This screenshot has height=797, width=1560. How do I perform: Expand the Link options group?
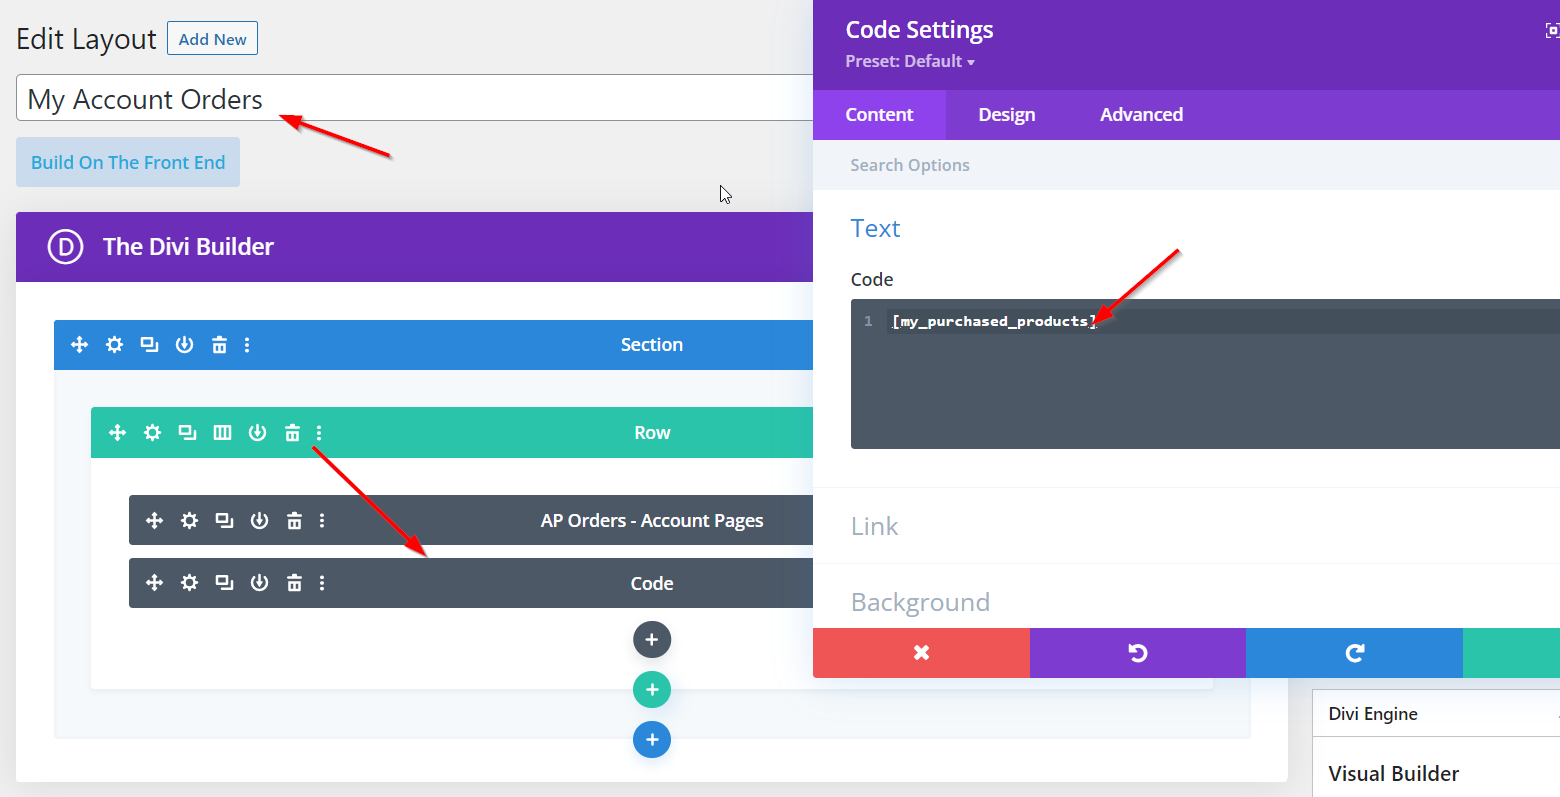(x=875, y=526)
